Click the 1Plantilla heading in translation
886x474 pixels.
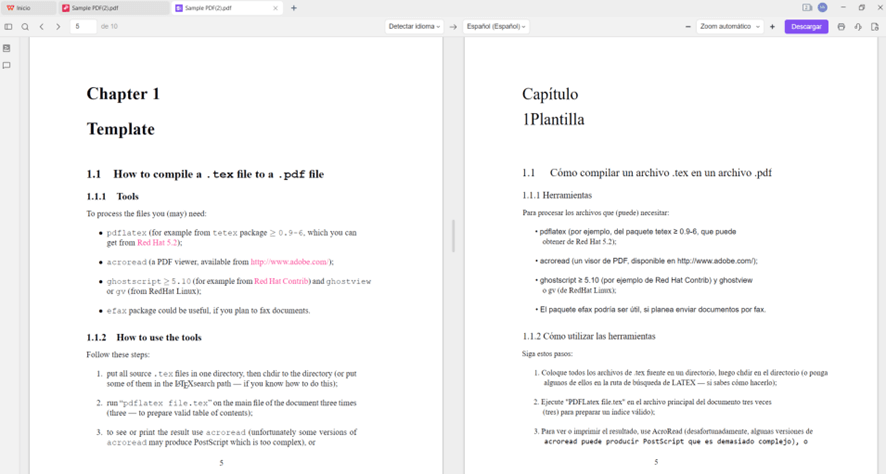point(553,119)
